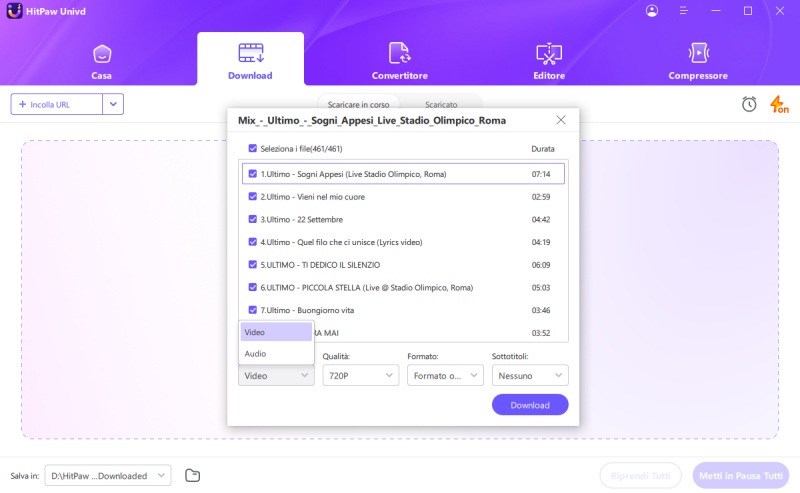Switch to the Convertitore tab
Viewport: 800px width, 493px height.
[399, 59]
